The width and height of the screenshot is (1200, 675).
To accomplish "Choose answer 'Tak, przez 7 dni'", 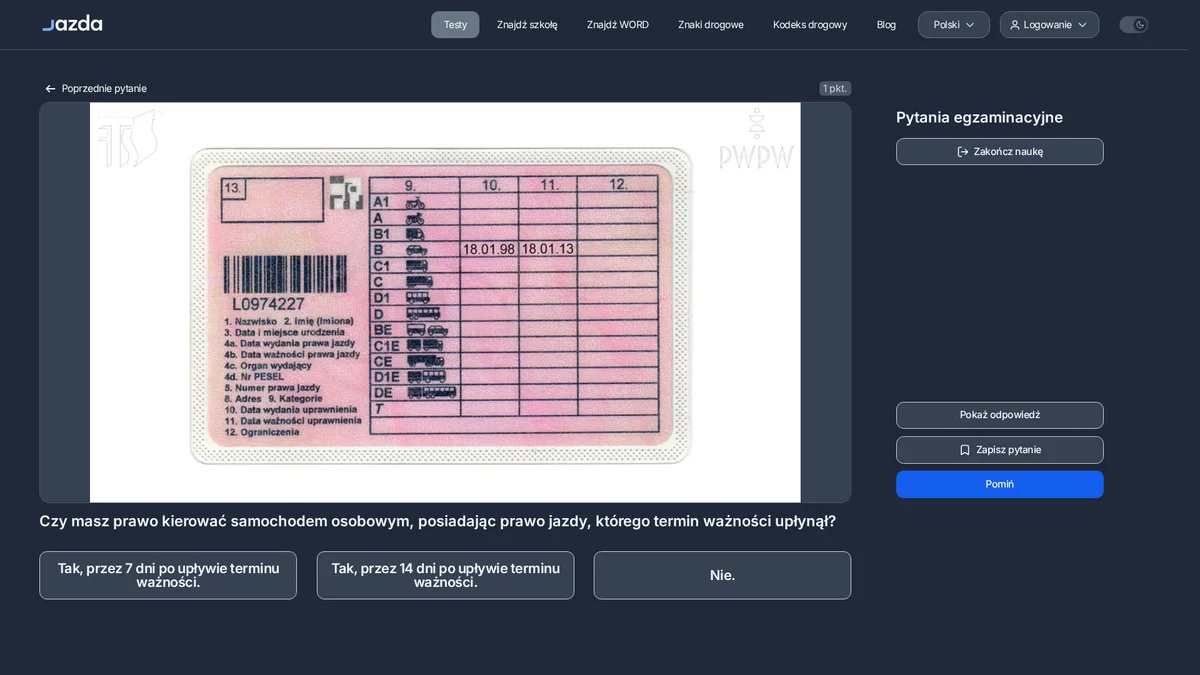I will (168, 575).
